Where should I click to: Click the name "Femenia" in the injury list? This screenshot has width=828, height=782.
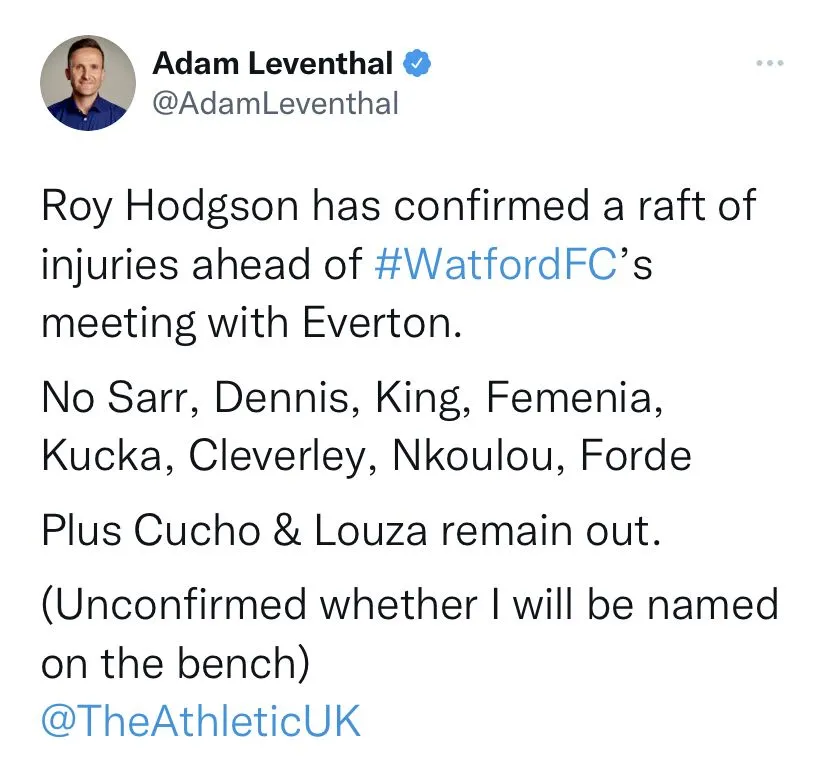coord(572,398)
